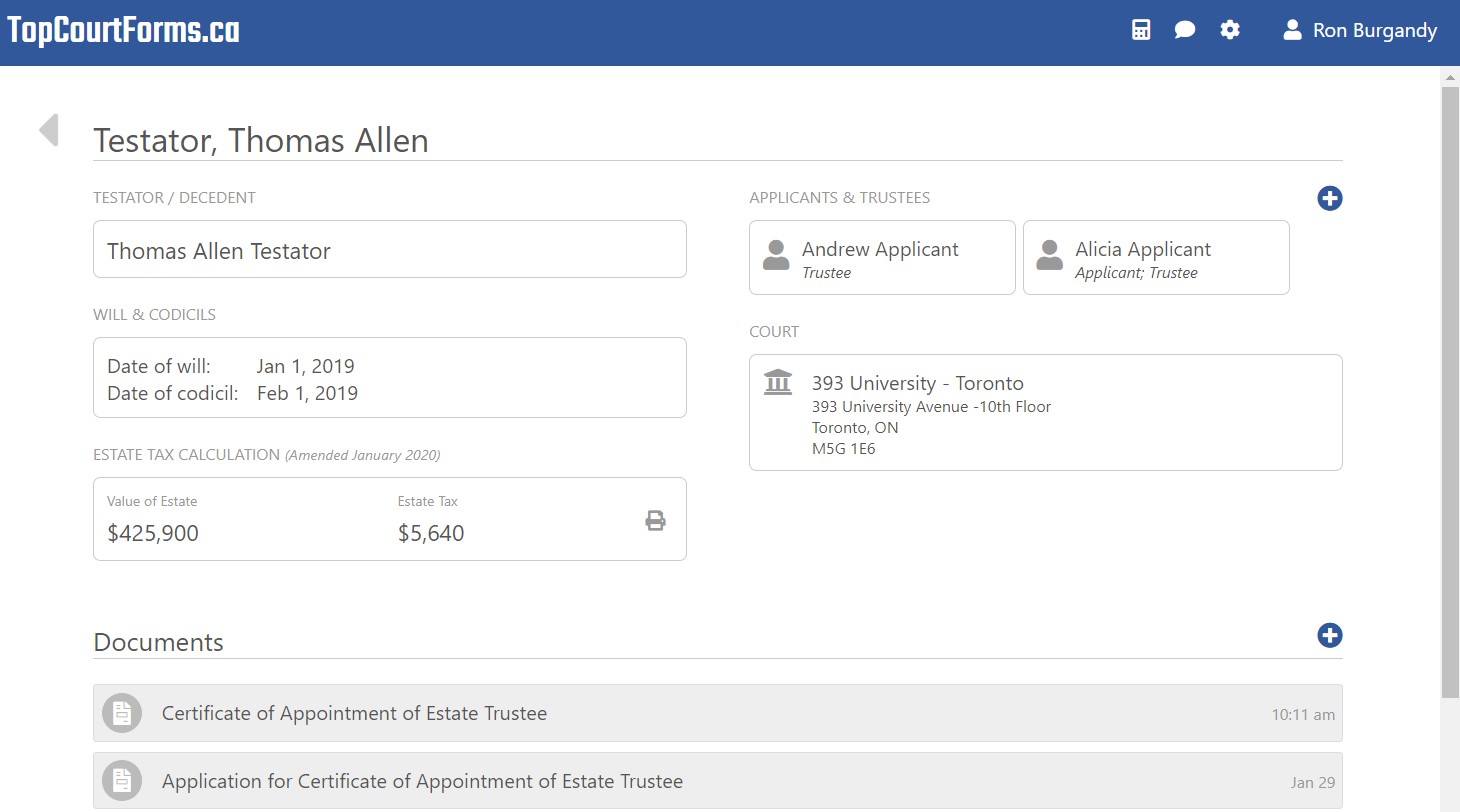Open the Andrew Applicant trustee card
Screen dimensions: 1460x812
click(882, 258)
